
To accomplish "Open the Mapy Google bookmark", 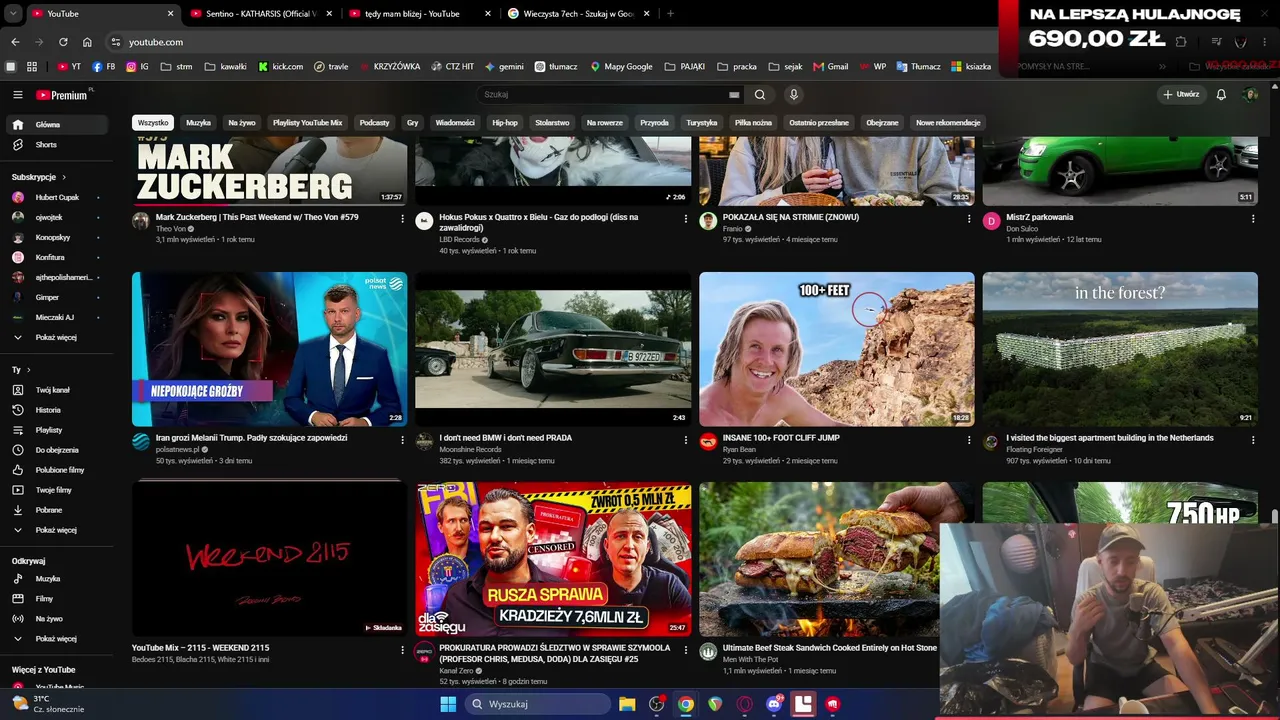I will (x=621, y=67).
